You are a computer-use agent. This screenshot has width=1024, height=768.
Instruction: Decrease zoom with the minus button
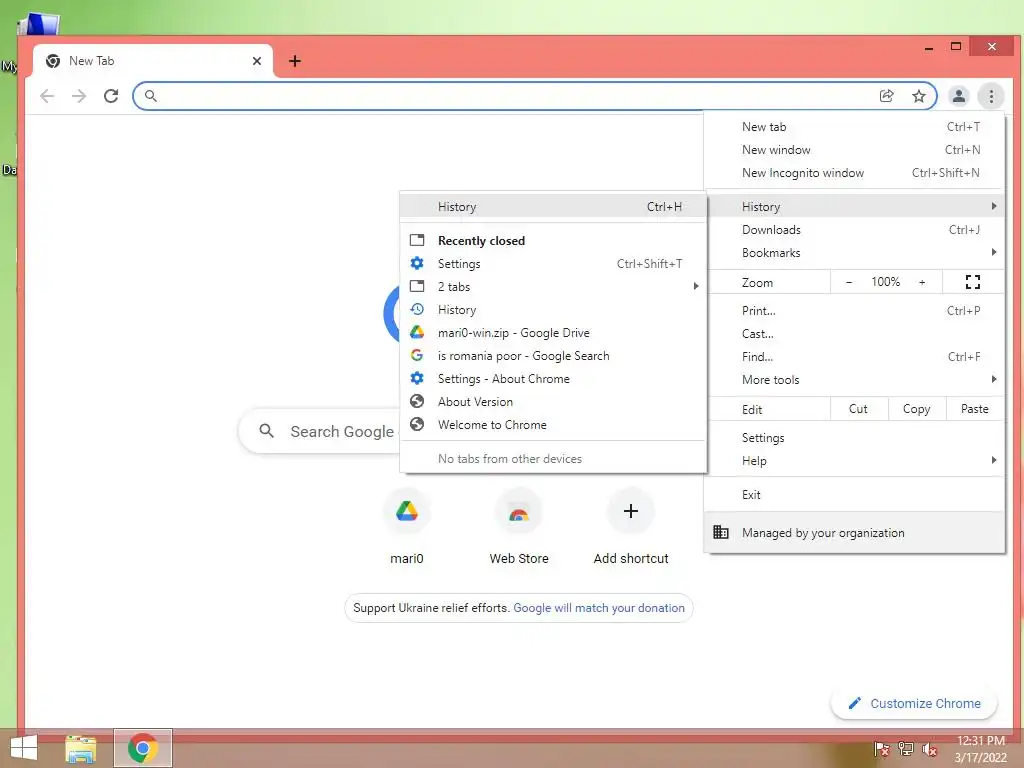tap(848, 282)
